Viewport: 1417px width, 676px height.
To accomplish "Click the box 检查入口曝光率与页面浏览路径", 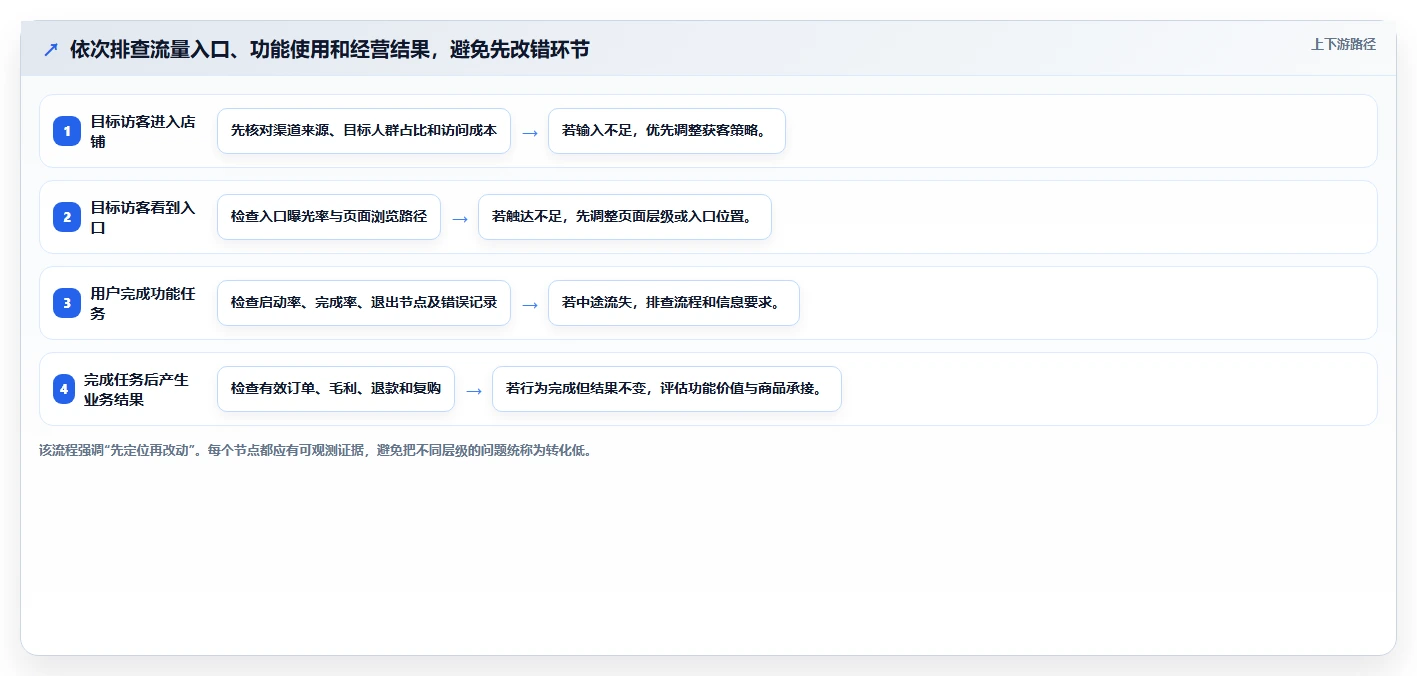I will pyautogui.click(x=329, y=217).
